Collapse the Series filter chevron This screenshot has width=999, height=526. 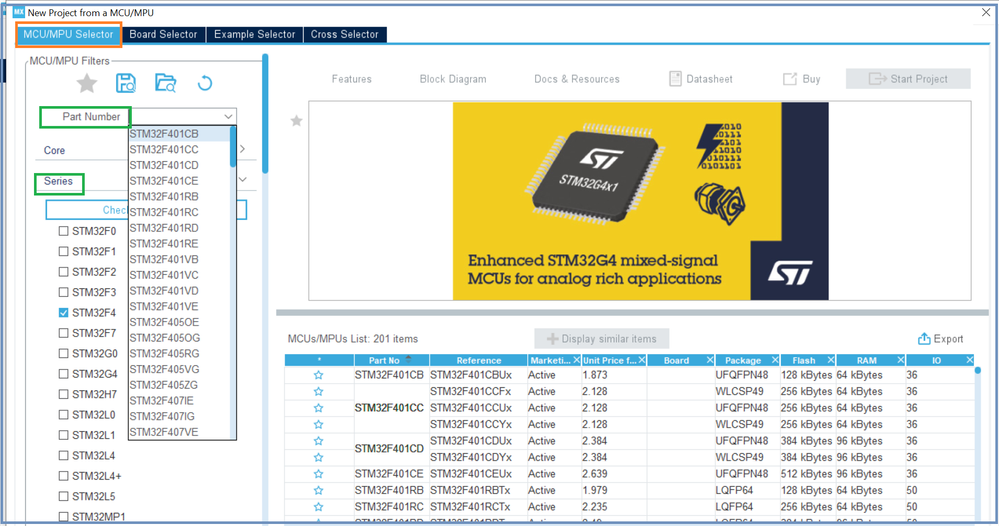click(x=242, y=180)
